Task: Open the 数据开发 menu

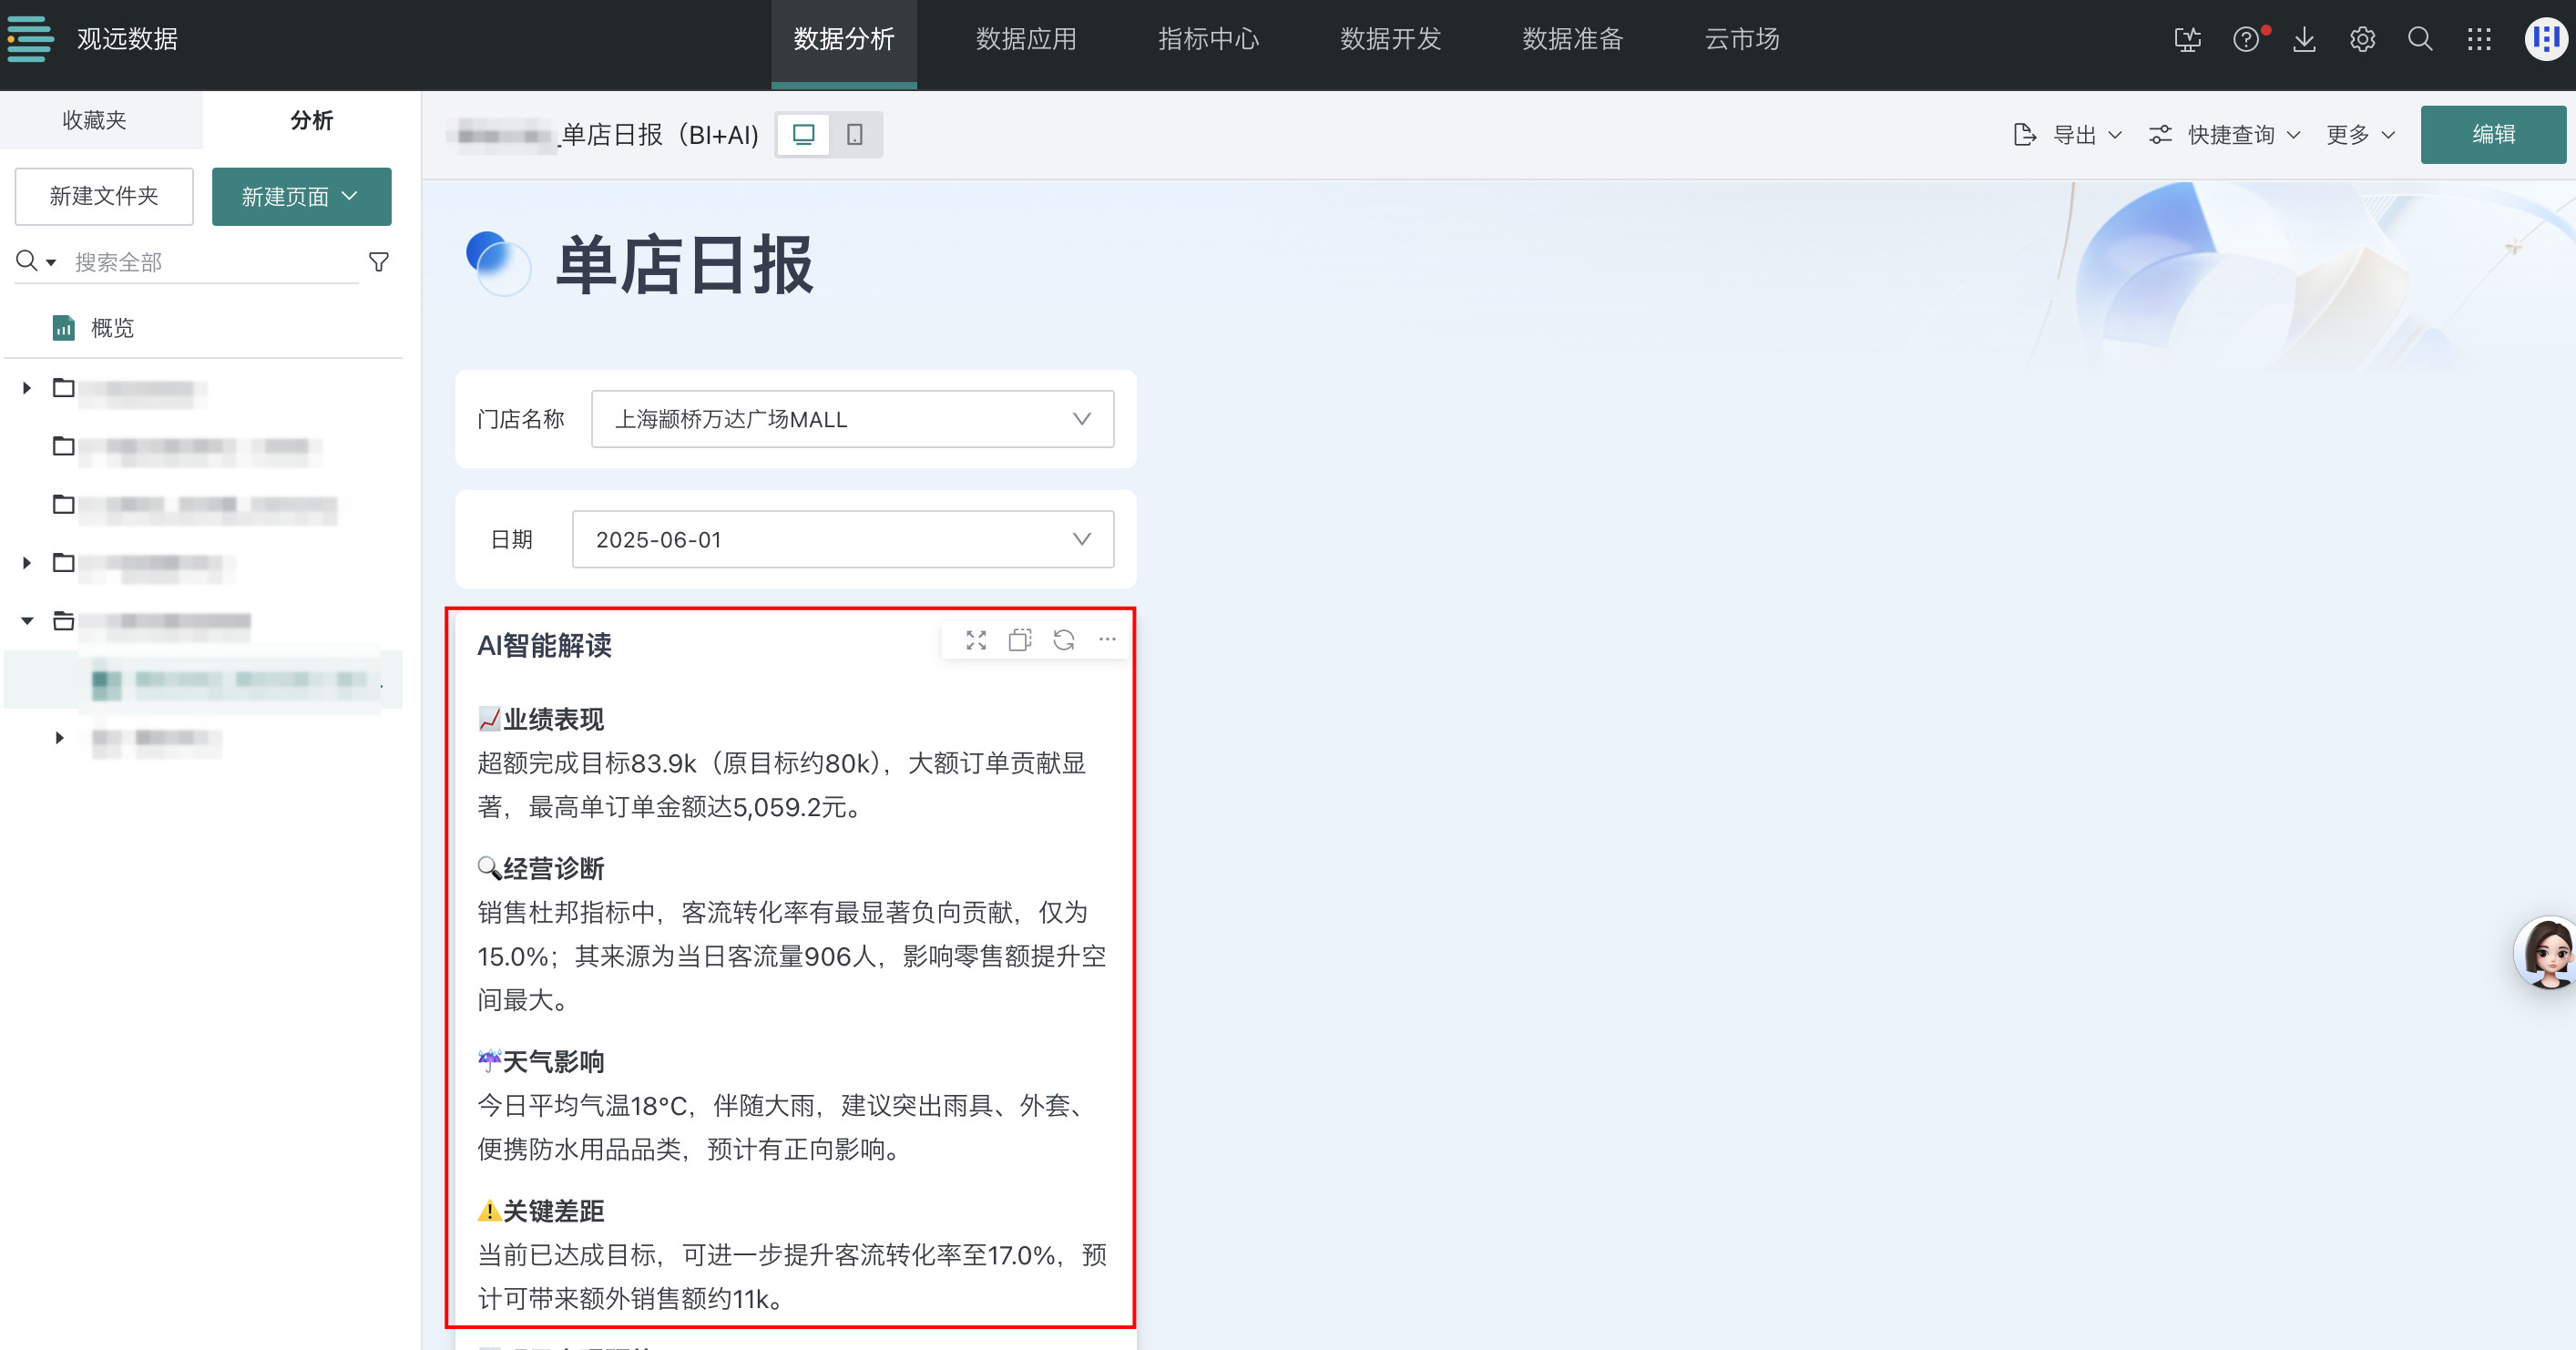Action: click(1390, 39)
